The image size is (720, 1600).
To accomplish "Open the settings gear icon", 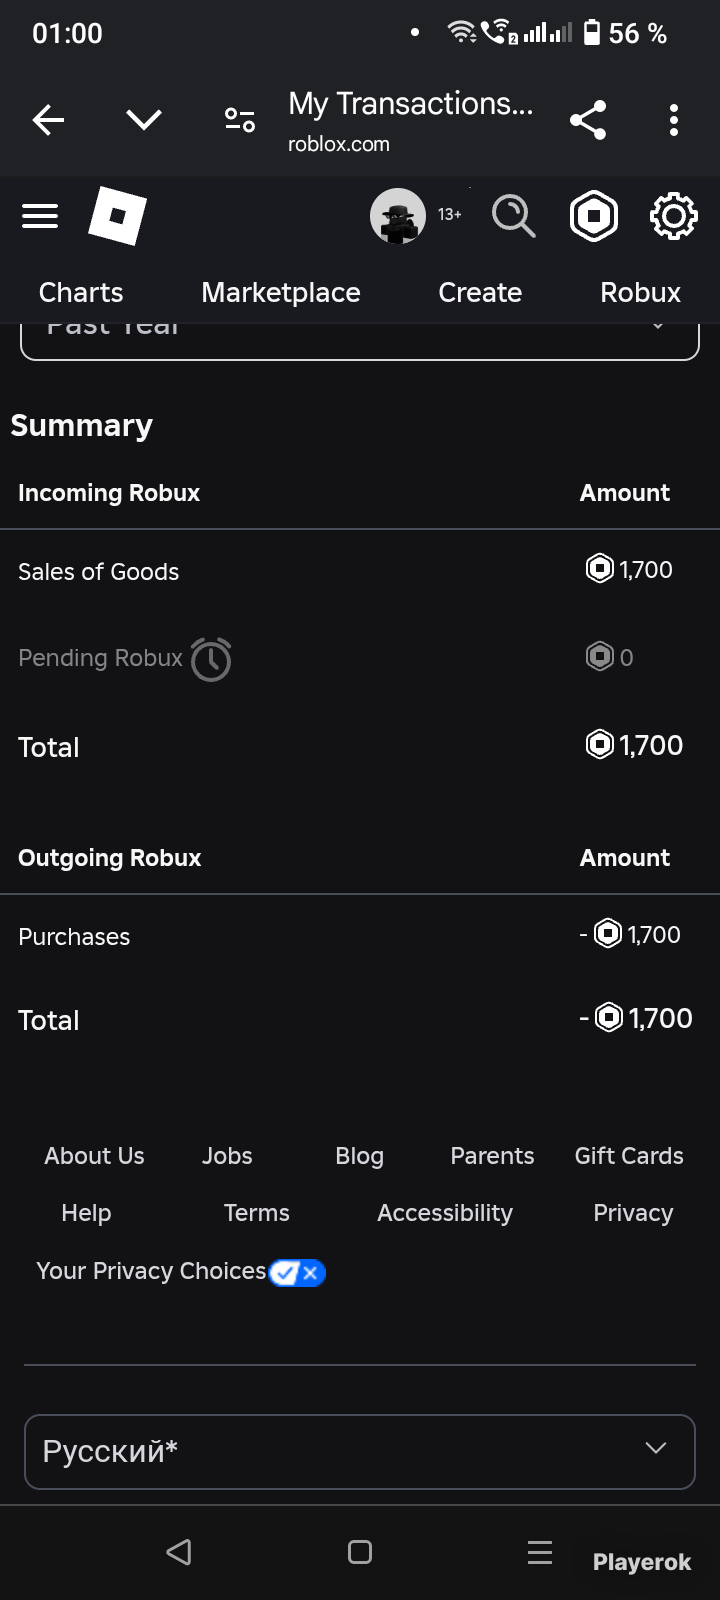I will coord(674,216).
